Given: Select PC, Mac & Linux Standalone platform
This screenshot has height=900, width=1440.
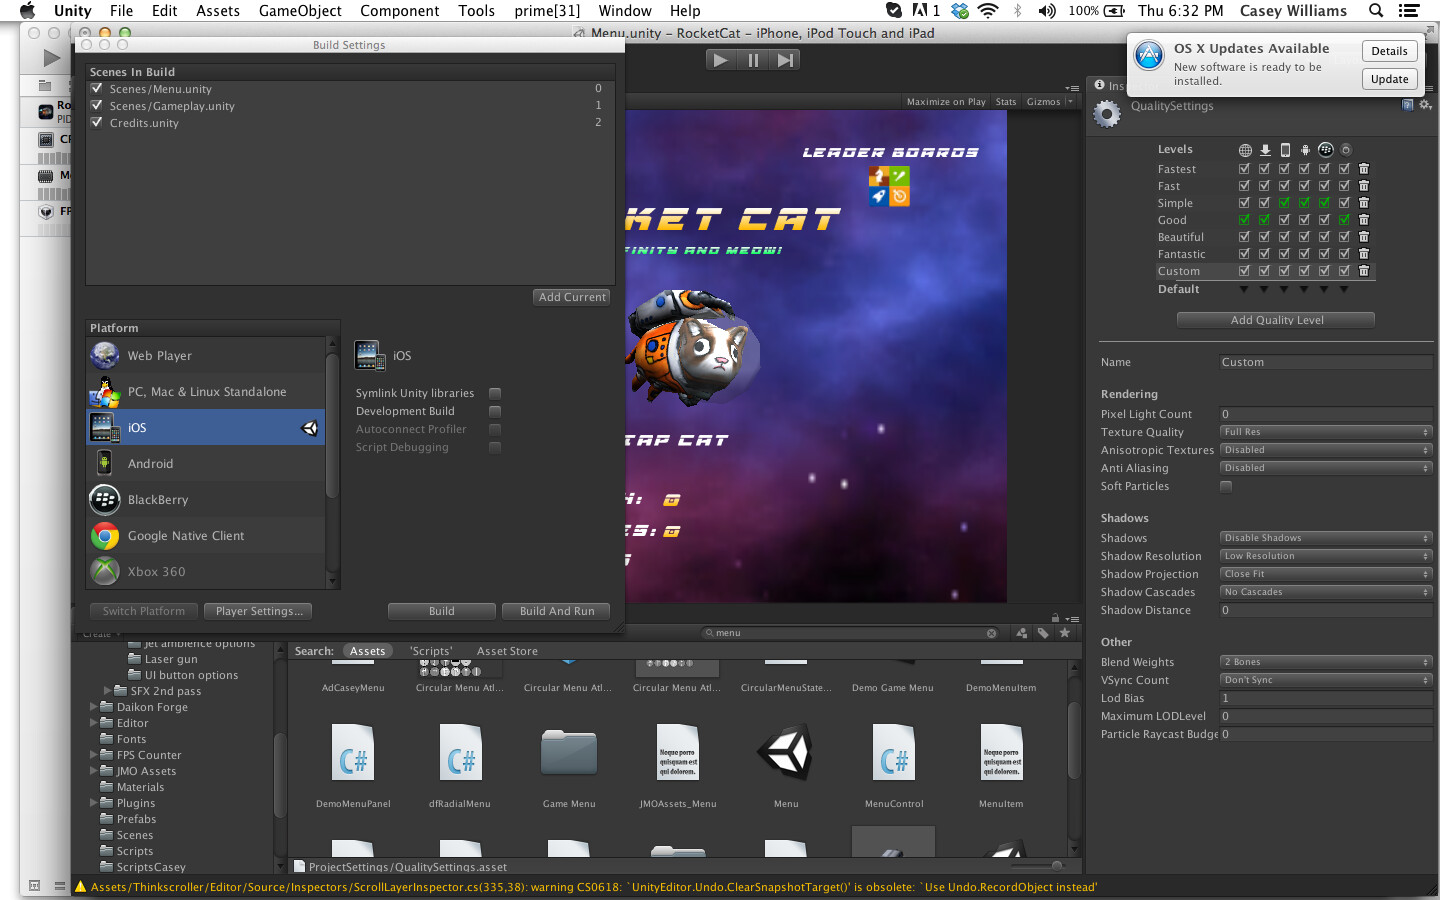Looking at the screenshot, I should pyautogui.click(x=206, y=391).
